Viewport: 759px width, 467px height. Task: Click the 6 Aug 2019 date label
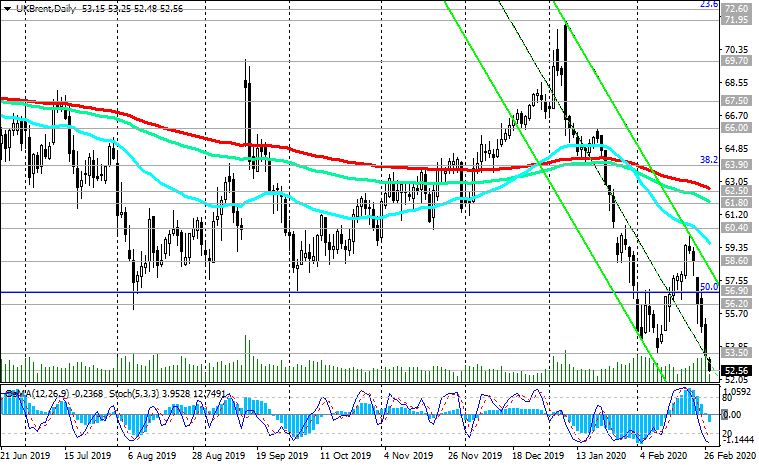click(152, 456)
